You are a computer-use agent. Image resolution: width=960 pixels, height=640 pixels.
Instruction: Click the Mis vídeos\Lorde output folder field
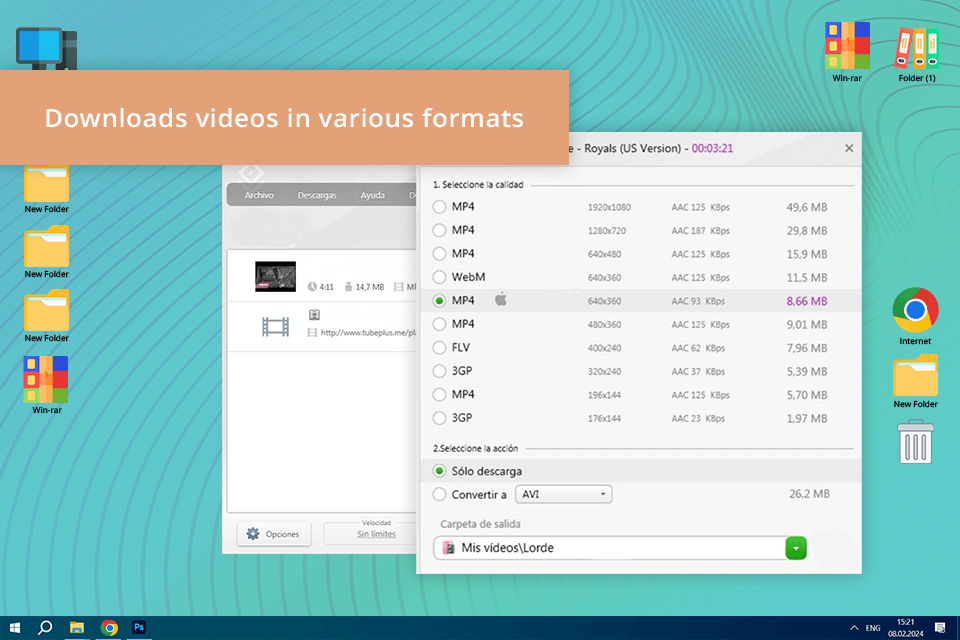610,548
